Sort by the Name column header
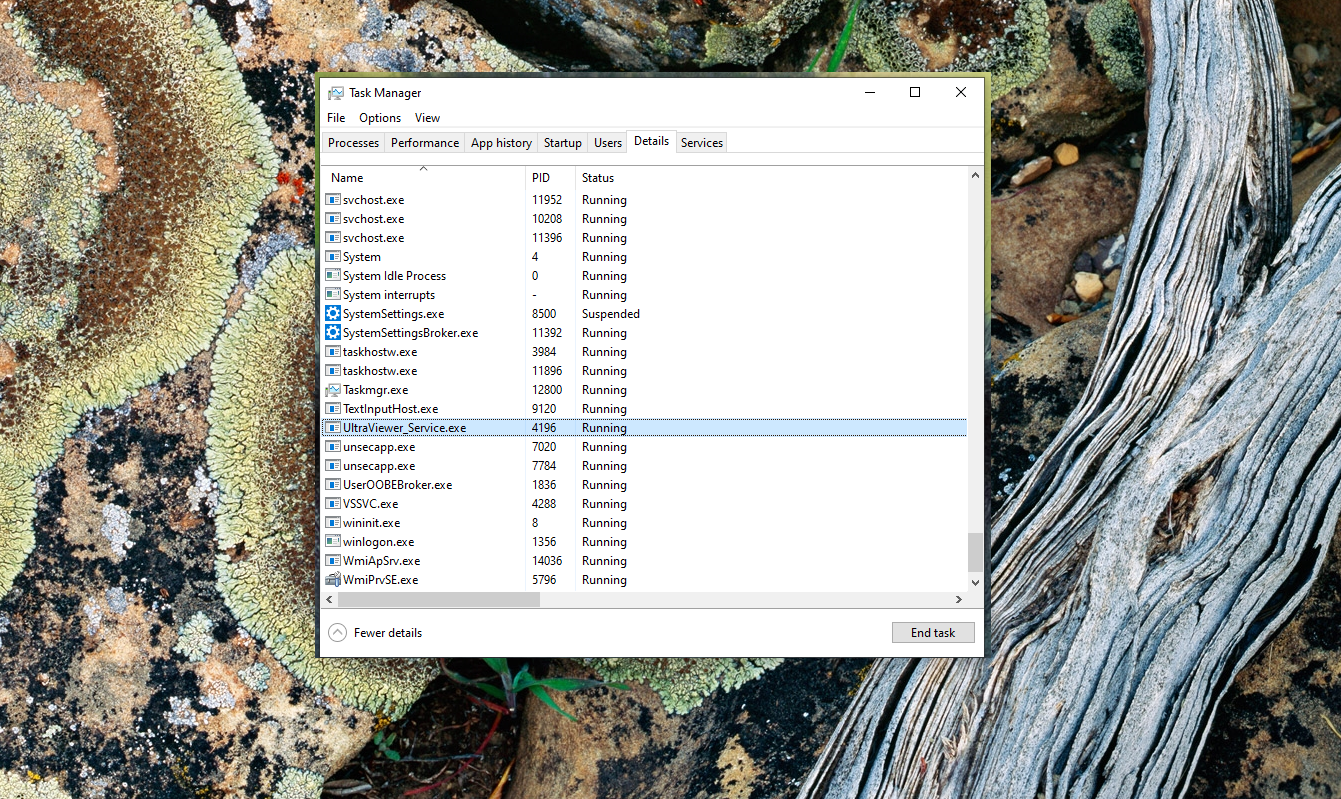 tap(347, 178)
